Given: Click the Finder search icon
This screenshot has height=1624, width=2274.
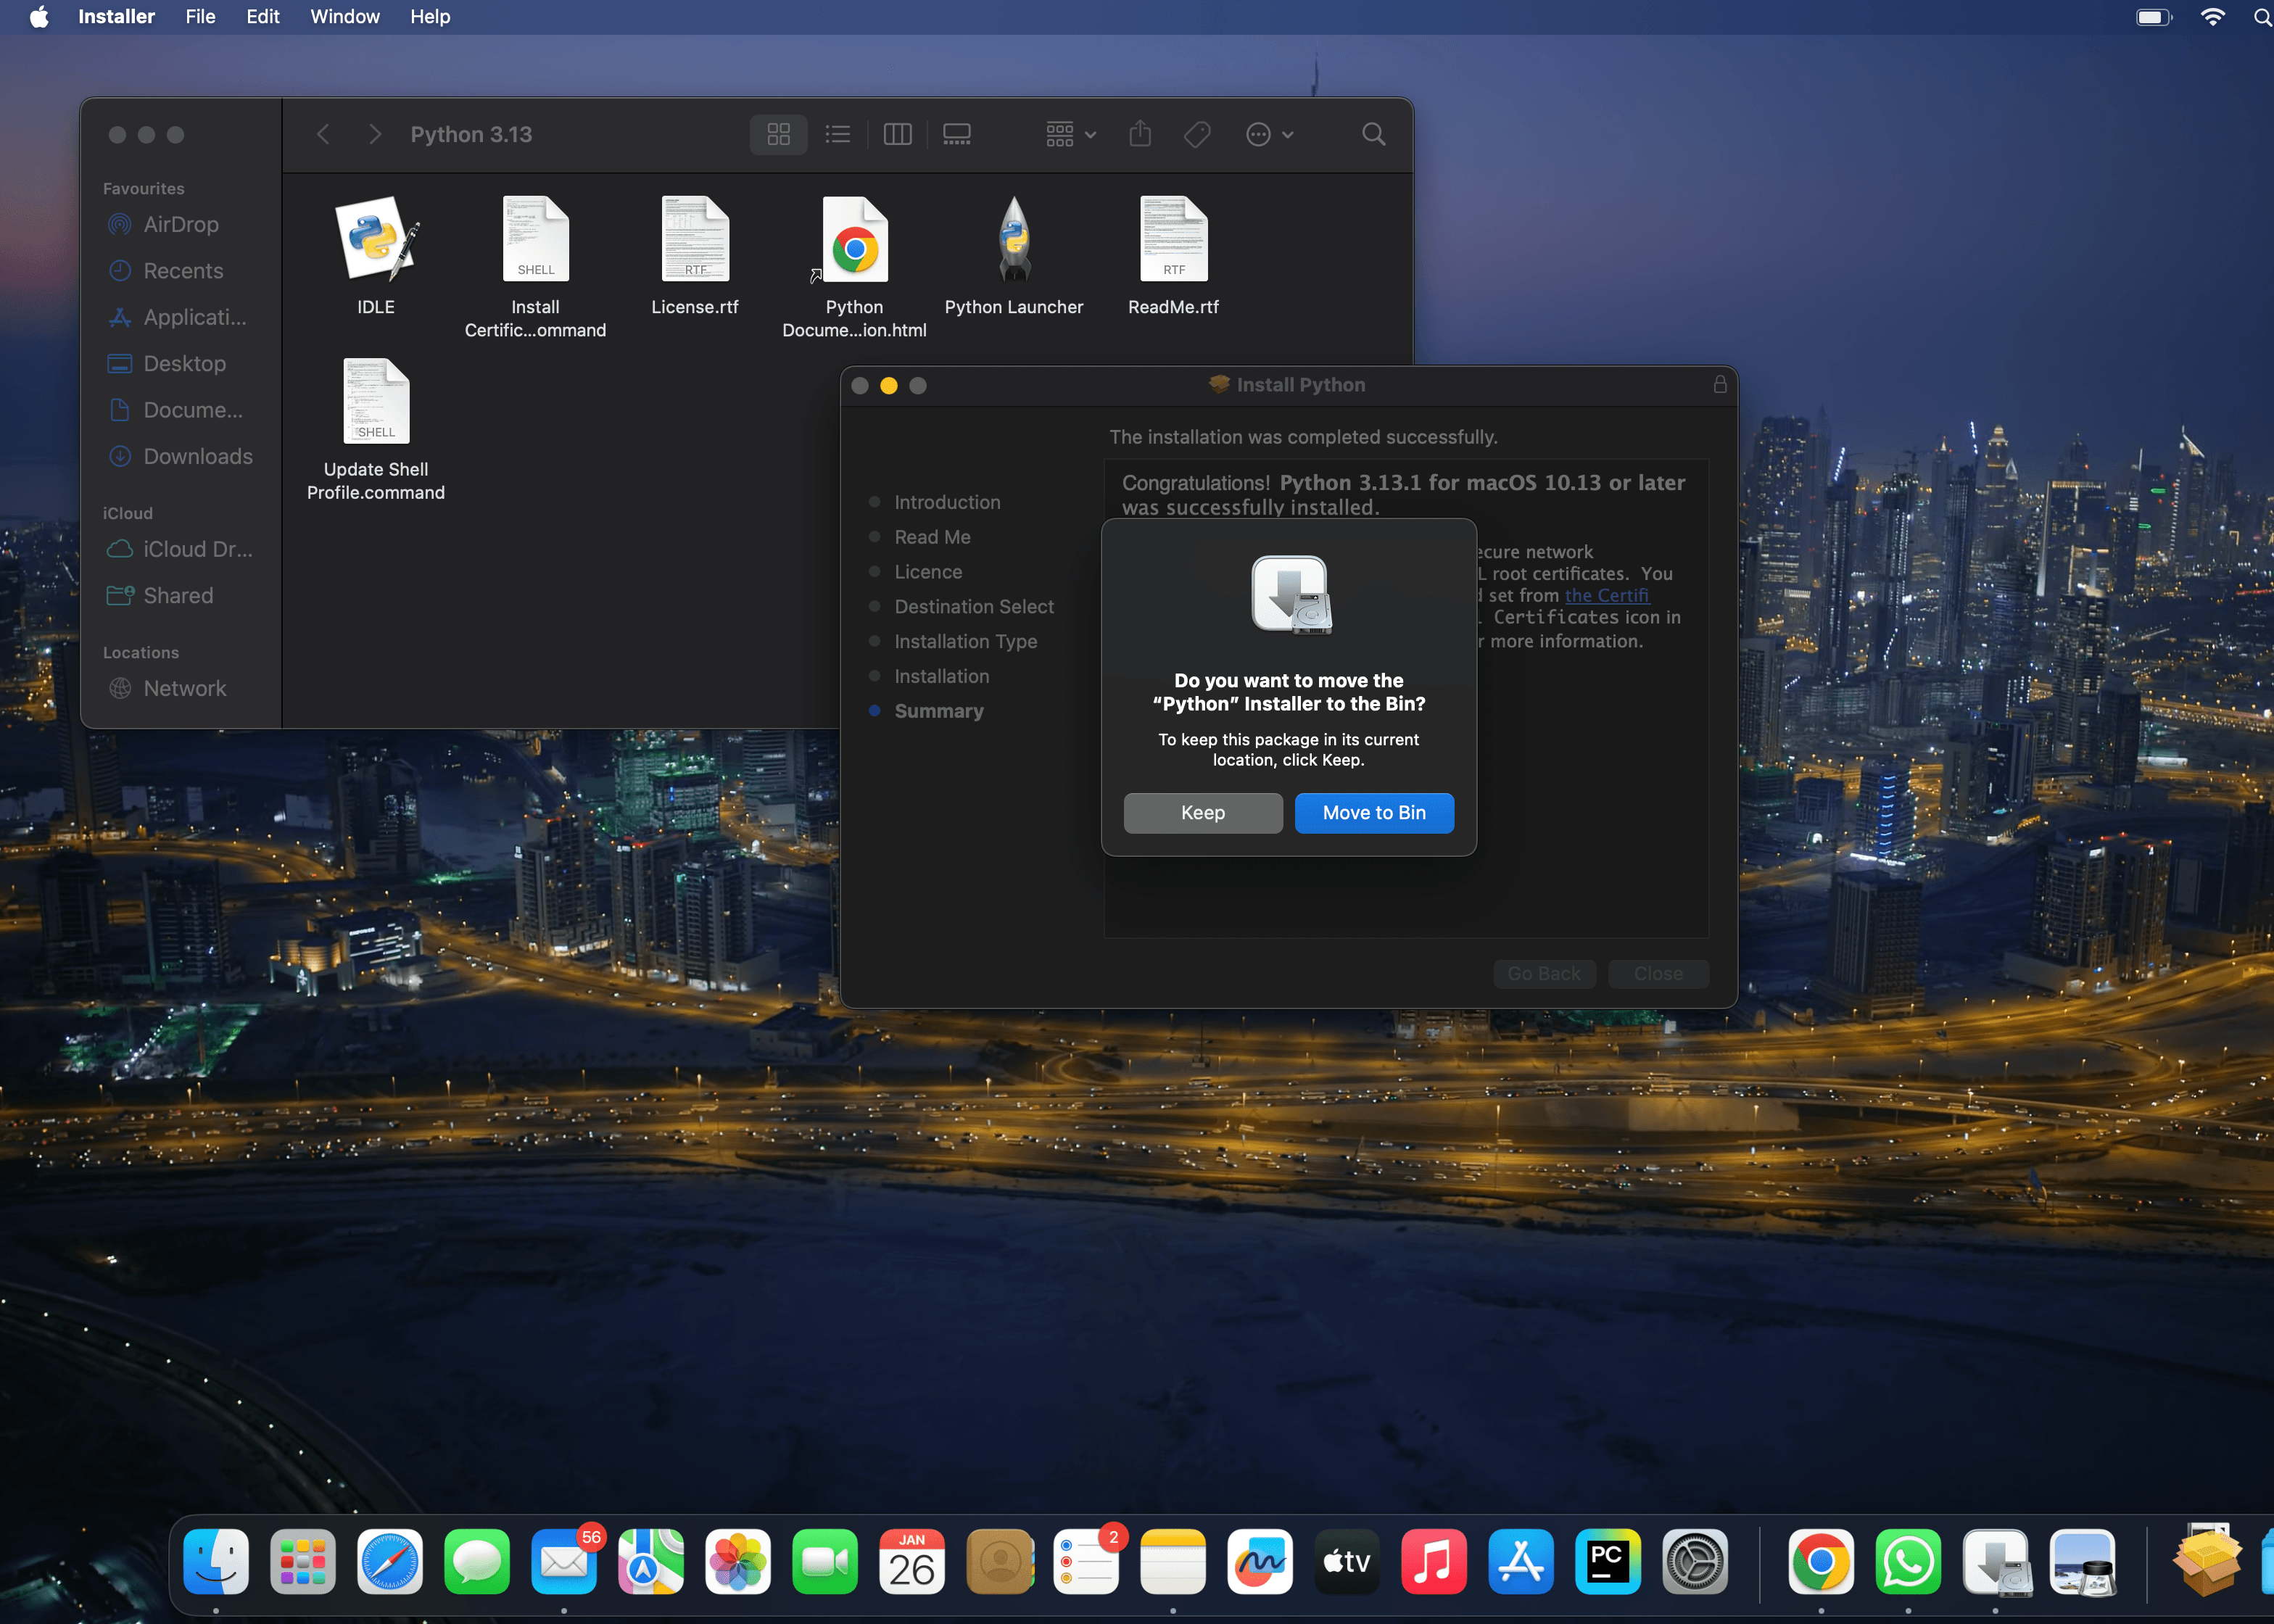Looking at the screenshot, I should click(x=1374, y=134).
